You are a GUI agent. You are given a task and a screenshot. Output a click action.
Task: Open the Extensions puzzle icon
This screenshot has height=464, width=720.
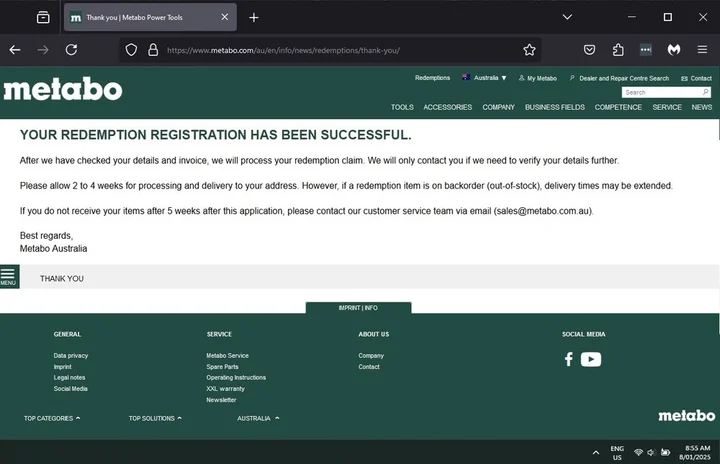(618, 50)
